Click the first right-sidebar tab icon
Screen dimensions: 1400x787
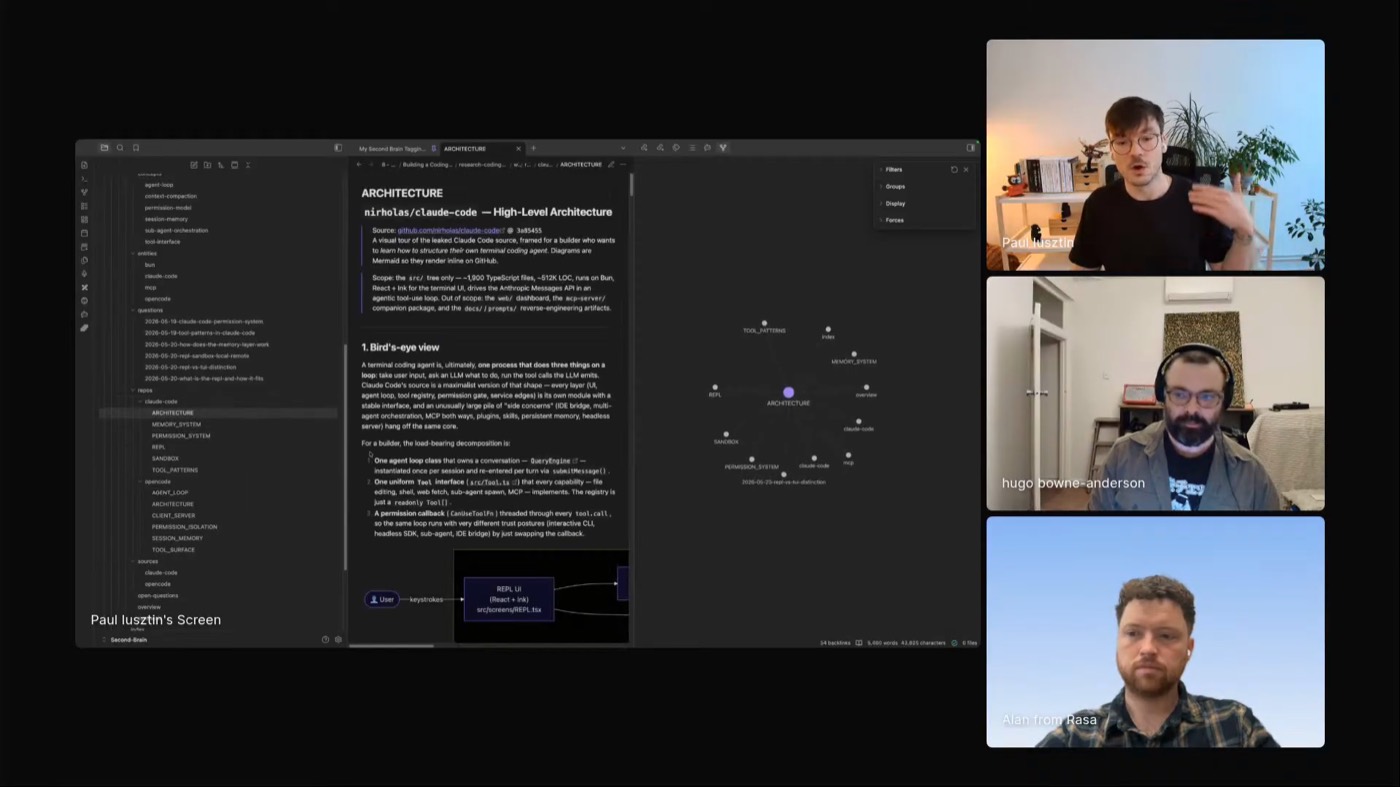[x=644, y=148]
